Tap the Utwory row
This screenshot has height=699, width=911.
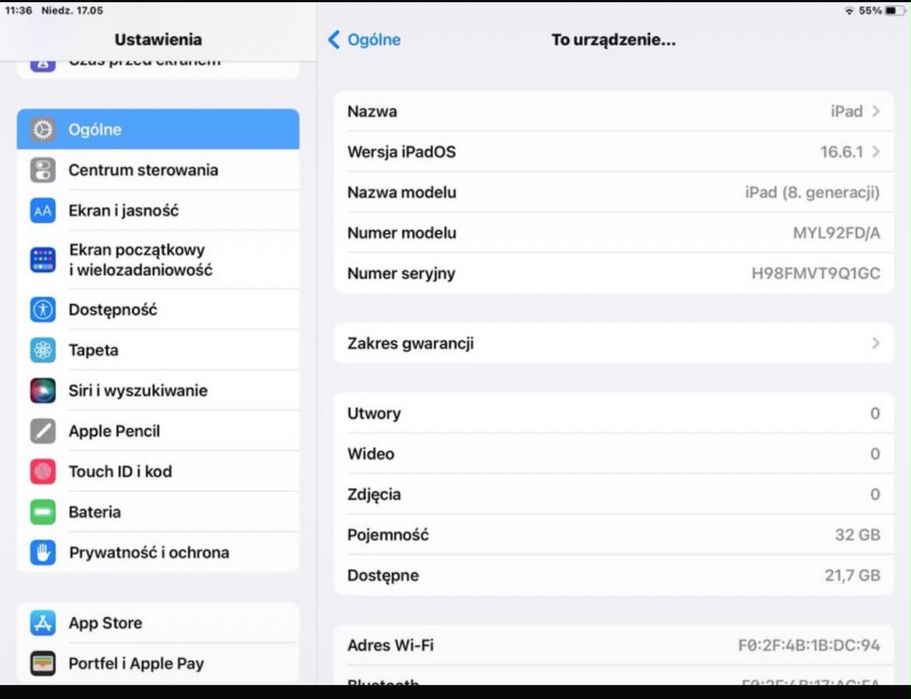click(x=614, y=413)
